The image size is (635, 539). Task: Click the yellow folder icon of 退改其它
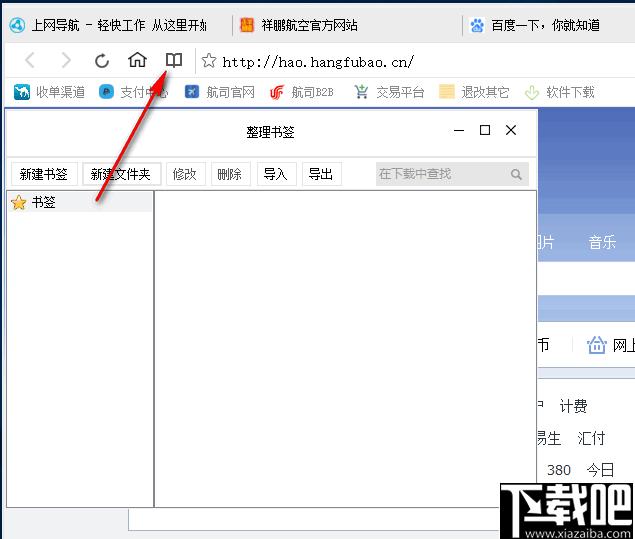tap(446, 92)
